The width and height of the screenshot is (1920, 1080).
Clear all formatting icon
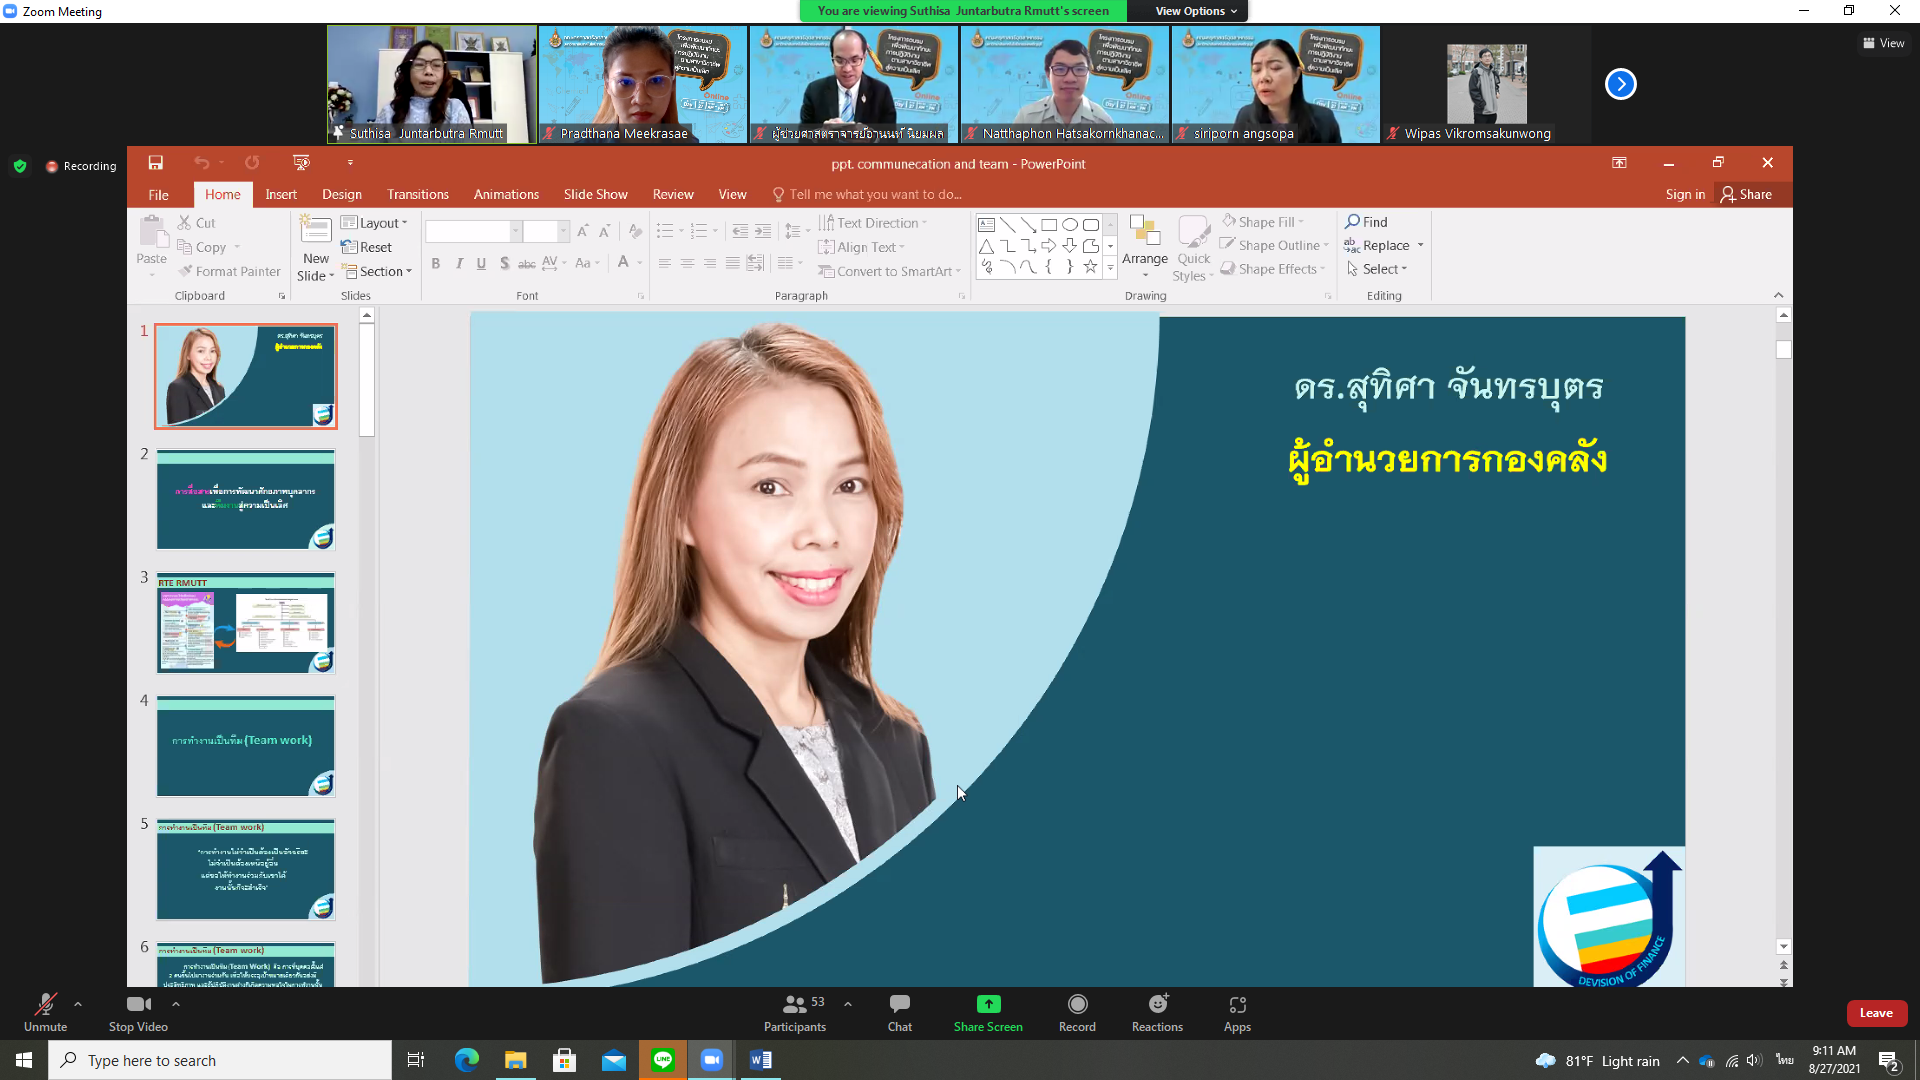tap(634, 231)
